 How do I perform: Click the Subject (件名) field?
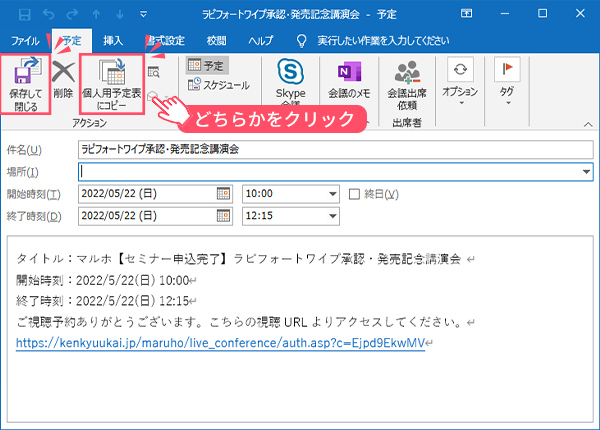point(336,149)
